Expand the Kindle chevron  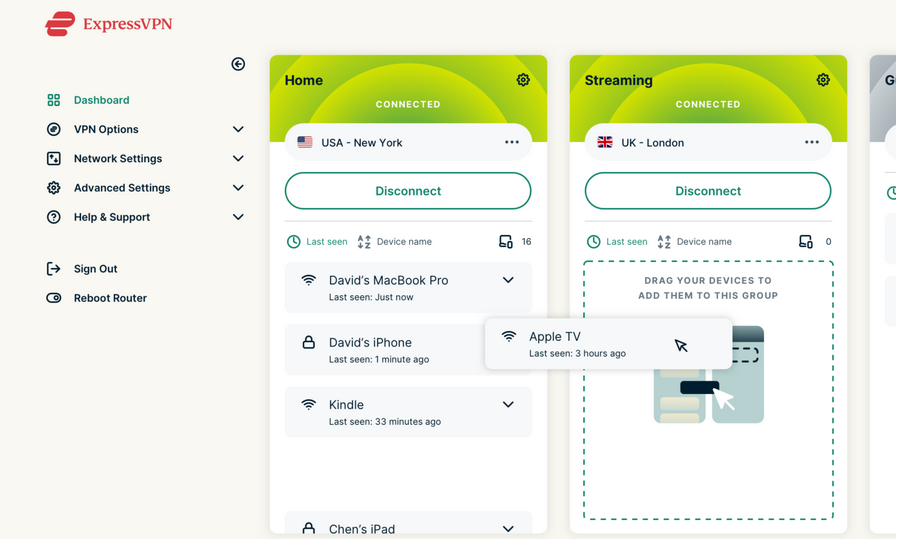508,405
